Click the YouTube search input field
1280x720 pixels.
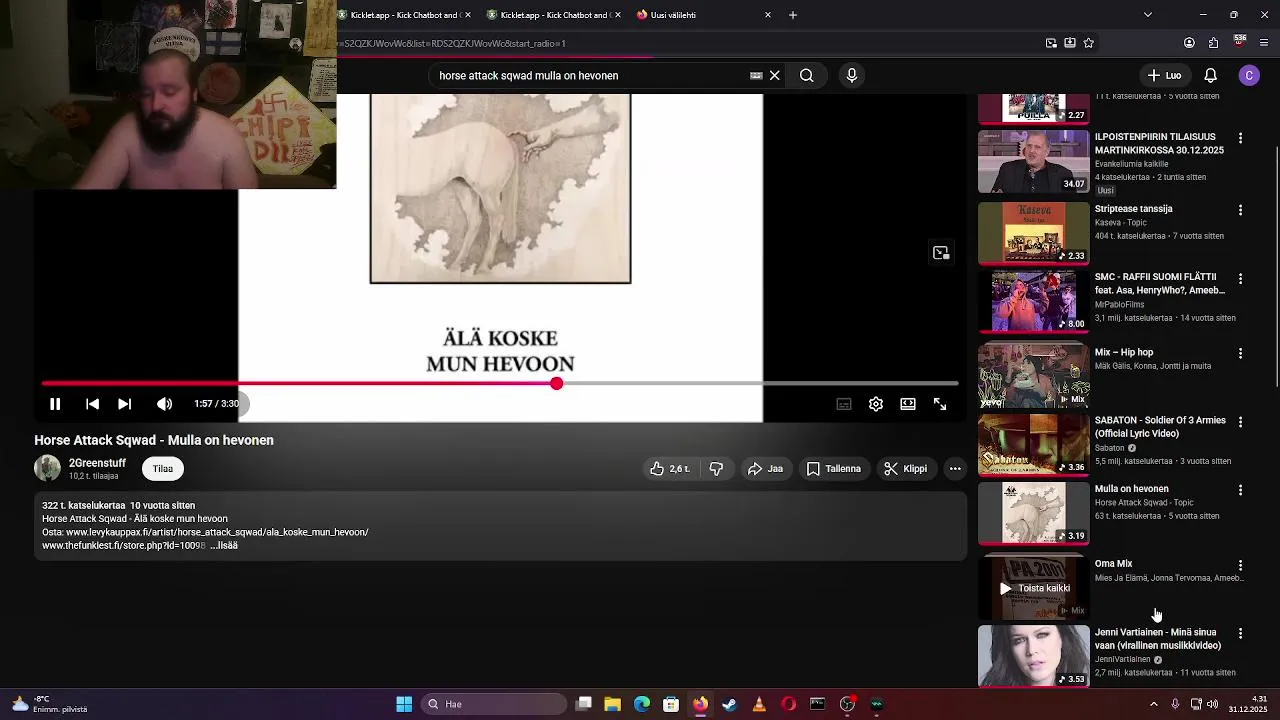(x=590, y=75)
